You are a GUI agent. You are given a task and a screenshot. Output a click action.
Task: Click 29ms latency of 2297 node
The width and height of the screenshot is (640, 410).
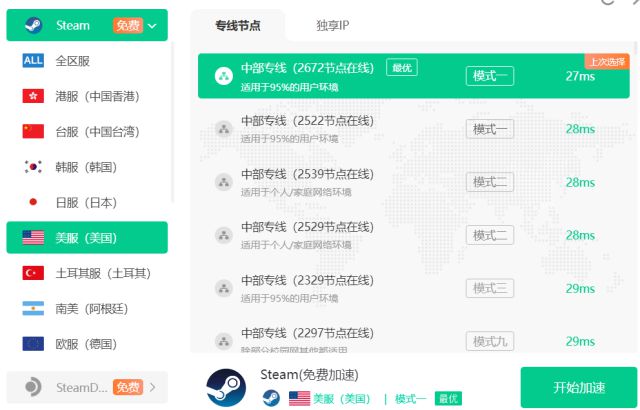[x=580, y=341]
